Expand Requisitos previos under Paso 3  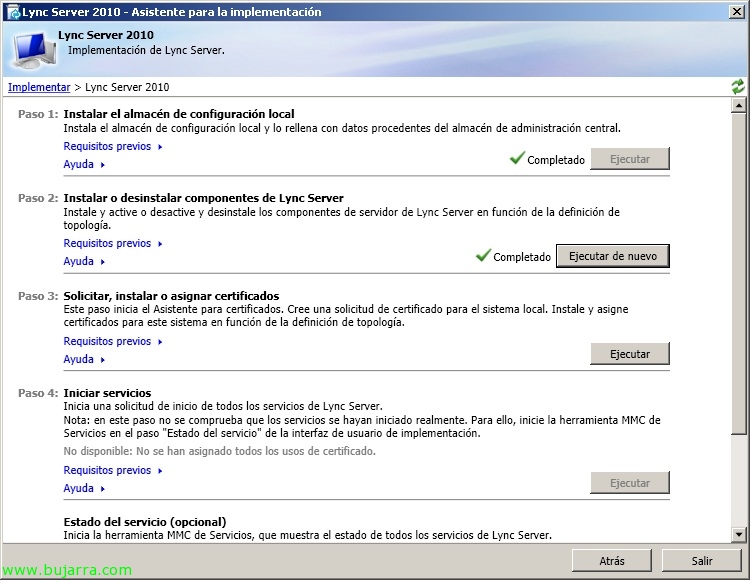tap(113, 341)
